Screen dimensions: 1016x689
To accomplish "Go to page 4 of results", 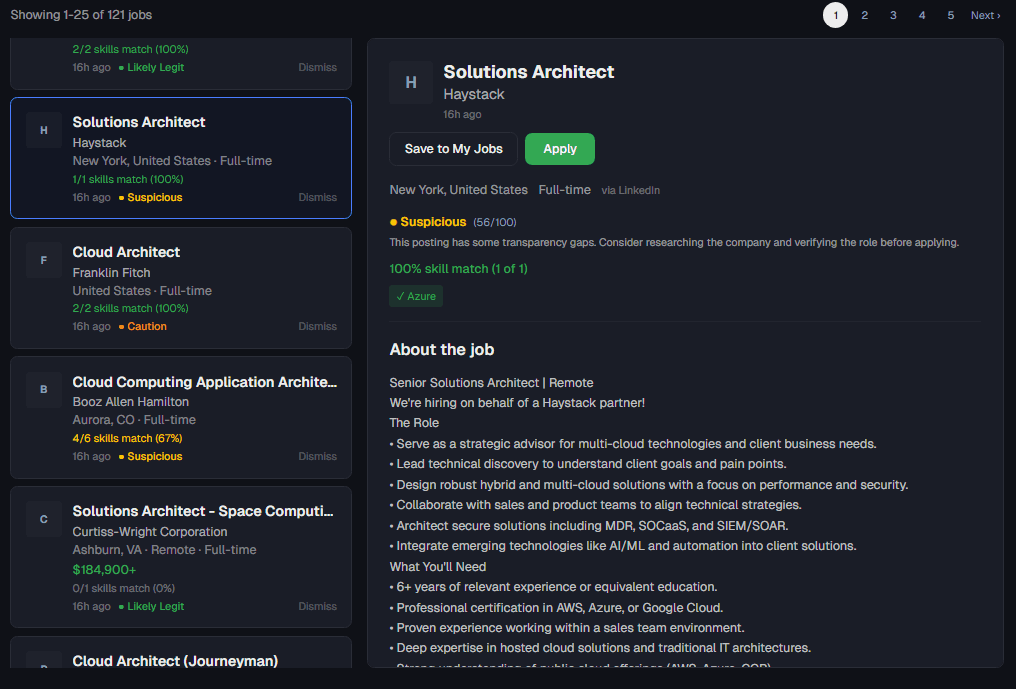I will (922, 15).
